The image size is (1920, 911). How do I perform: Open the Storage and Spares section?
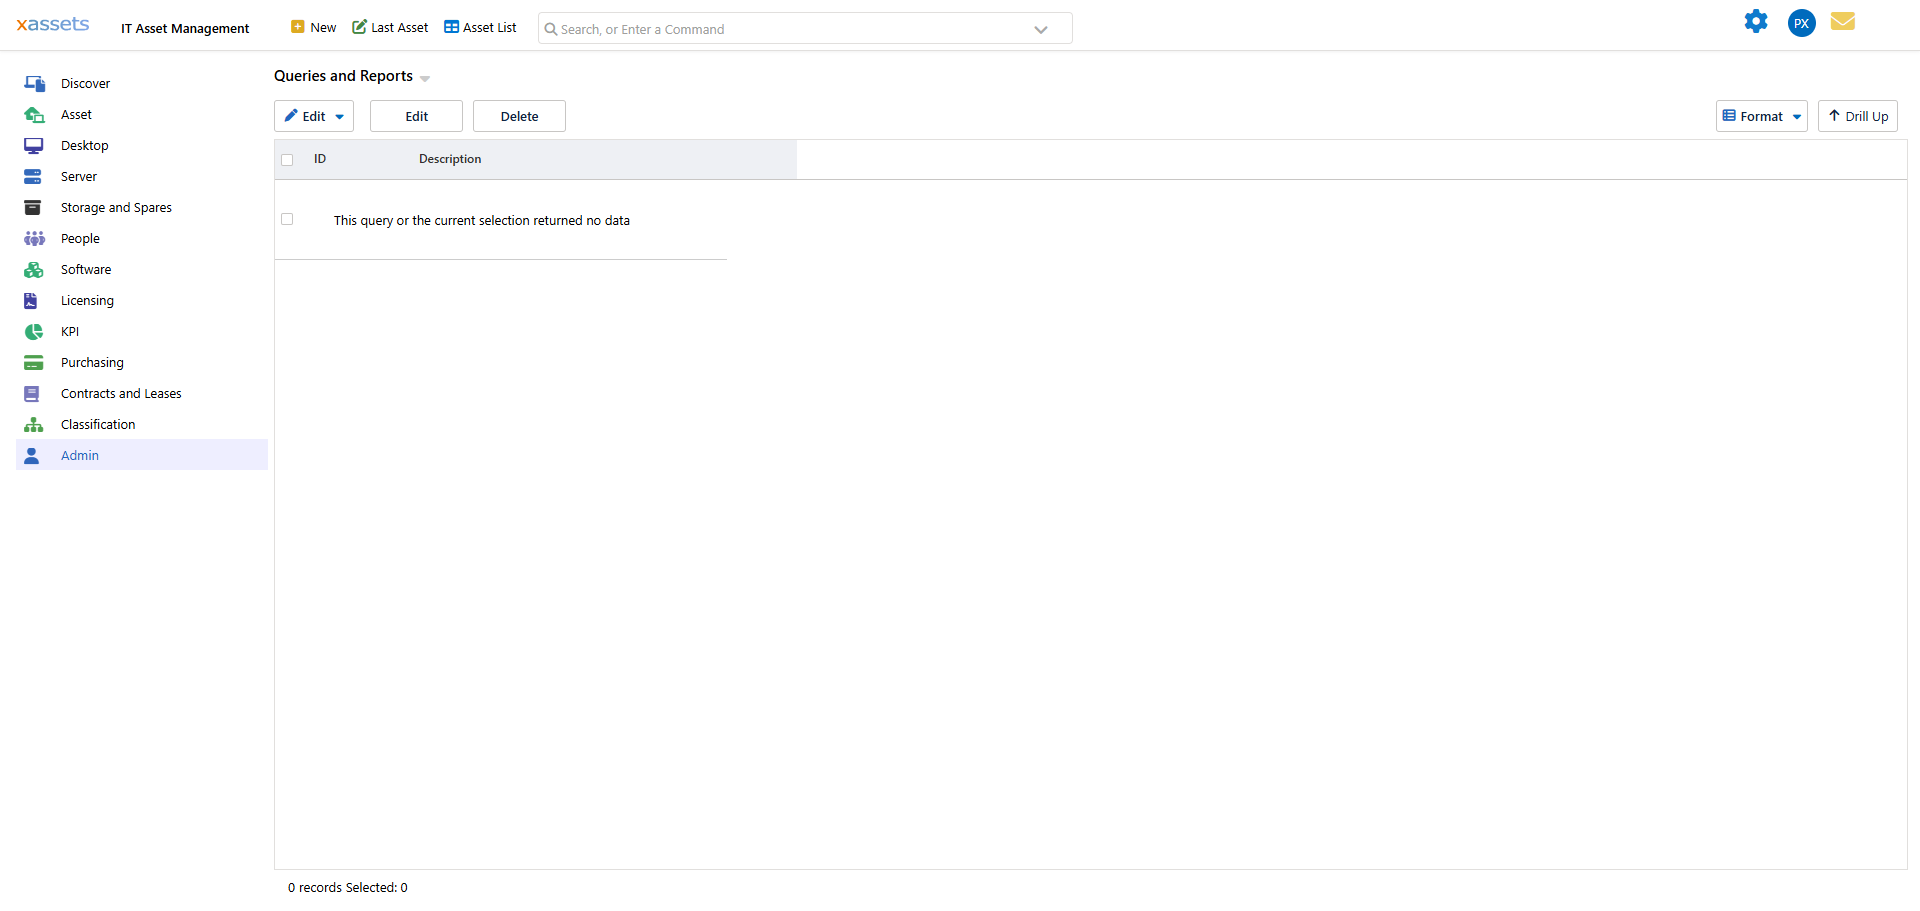click(35, 207)
